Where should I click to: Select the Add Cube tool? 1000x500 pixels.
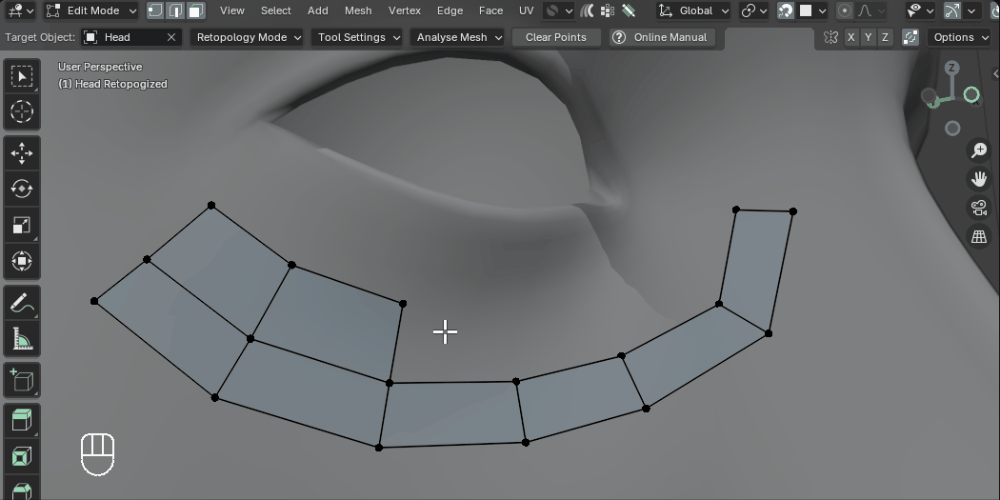[22, 380]
